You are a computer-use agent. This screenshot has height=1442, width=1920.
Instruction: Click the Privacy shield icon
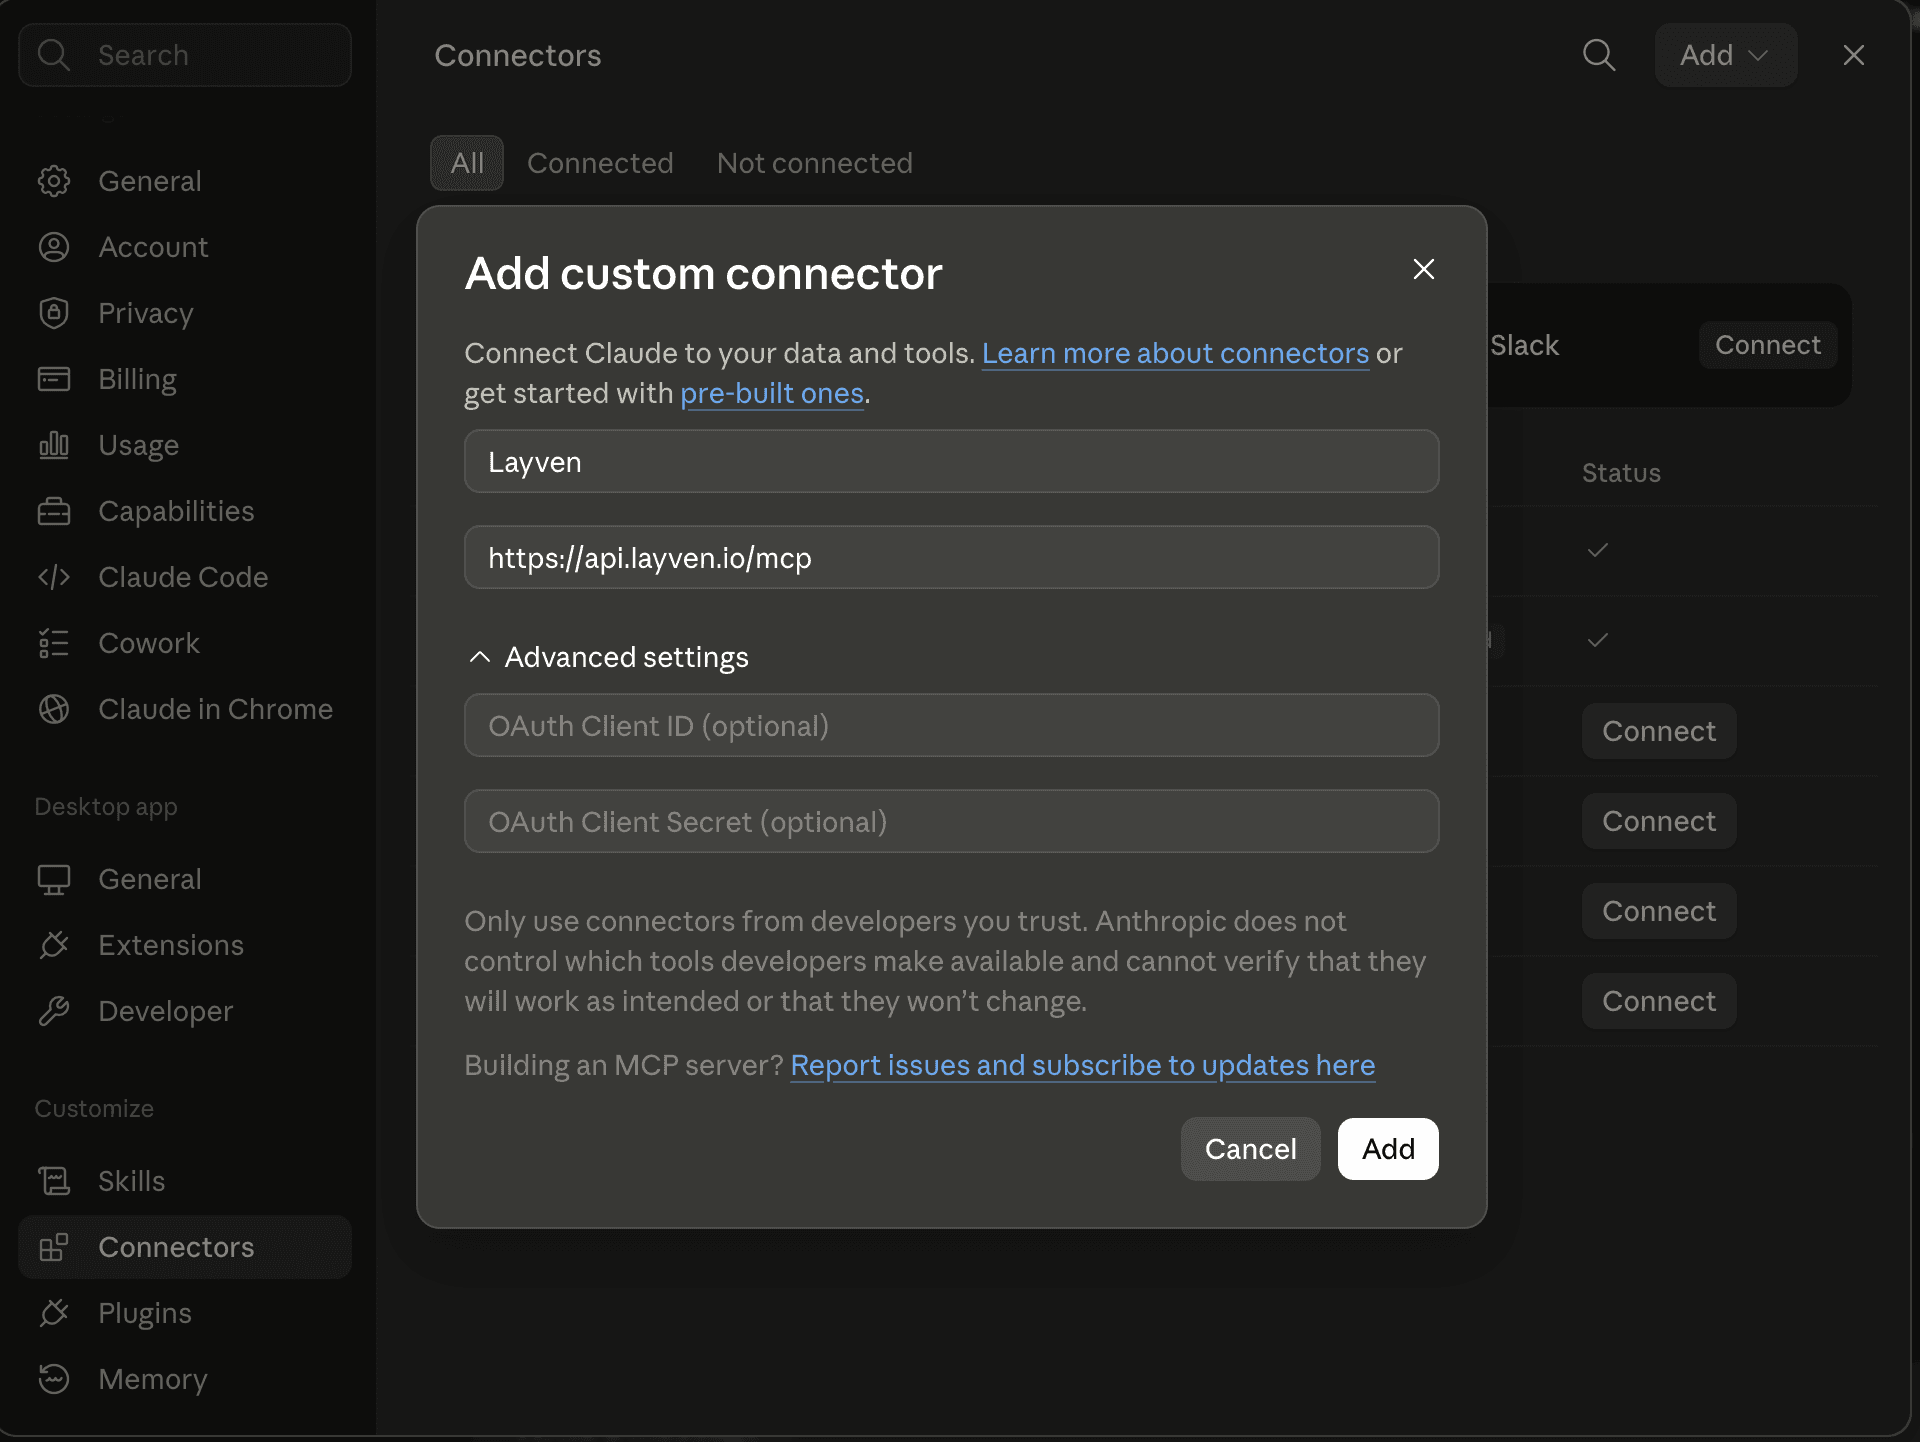point(54,313)
